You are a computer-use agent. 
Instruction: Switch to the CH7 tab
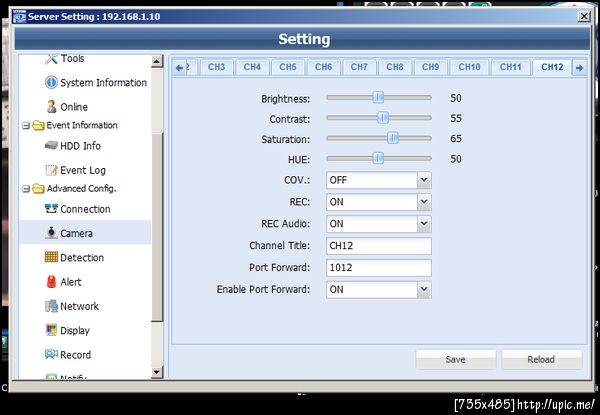(359, 67)
